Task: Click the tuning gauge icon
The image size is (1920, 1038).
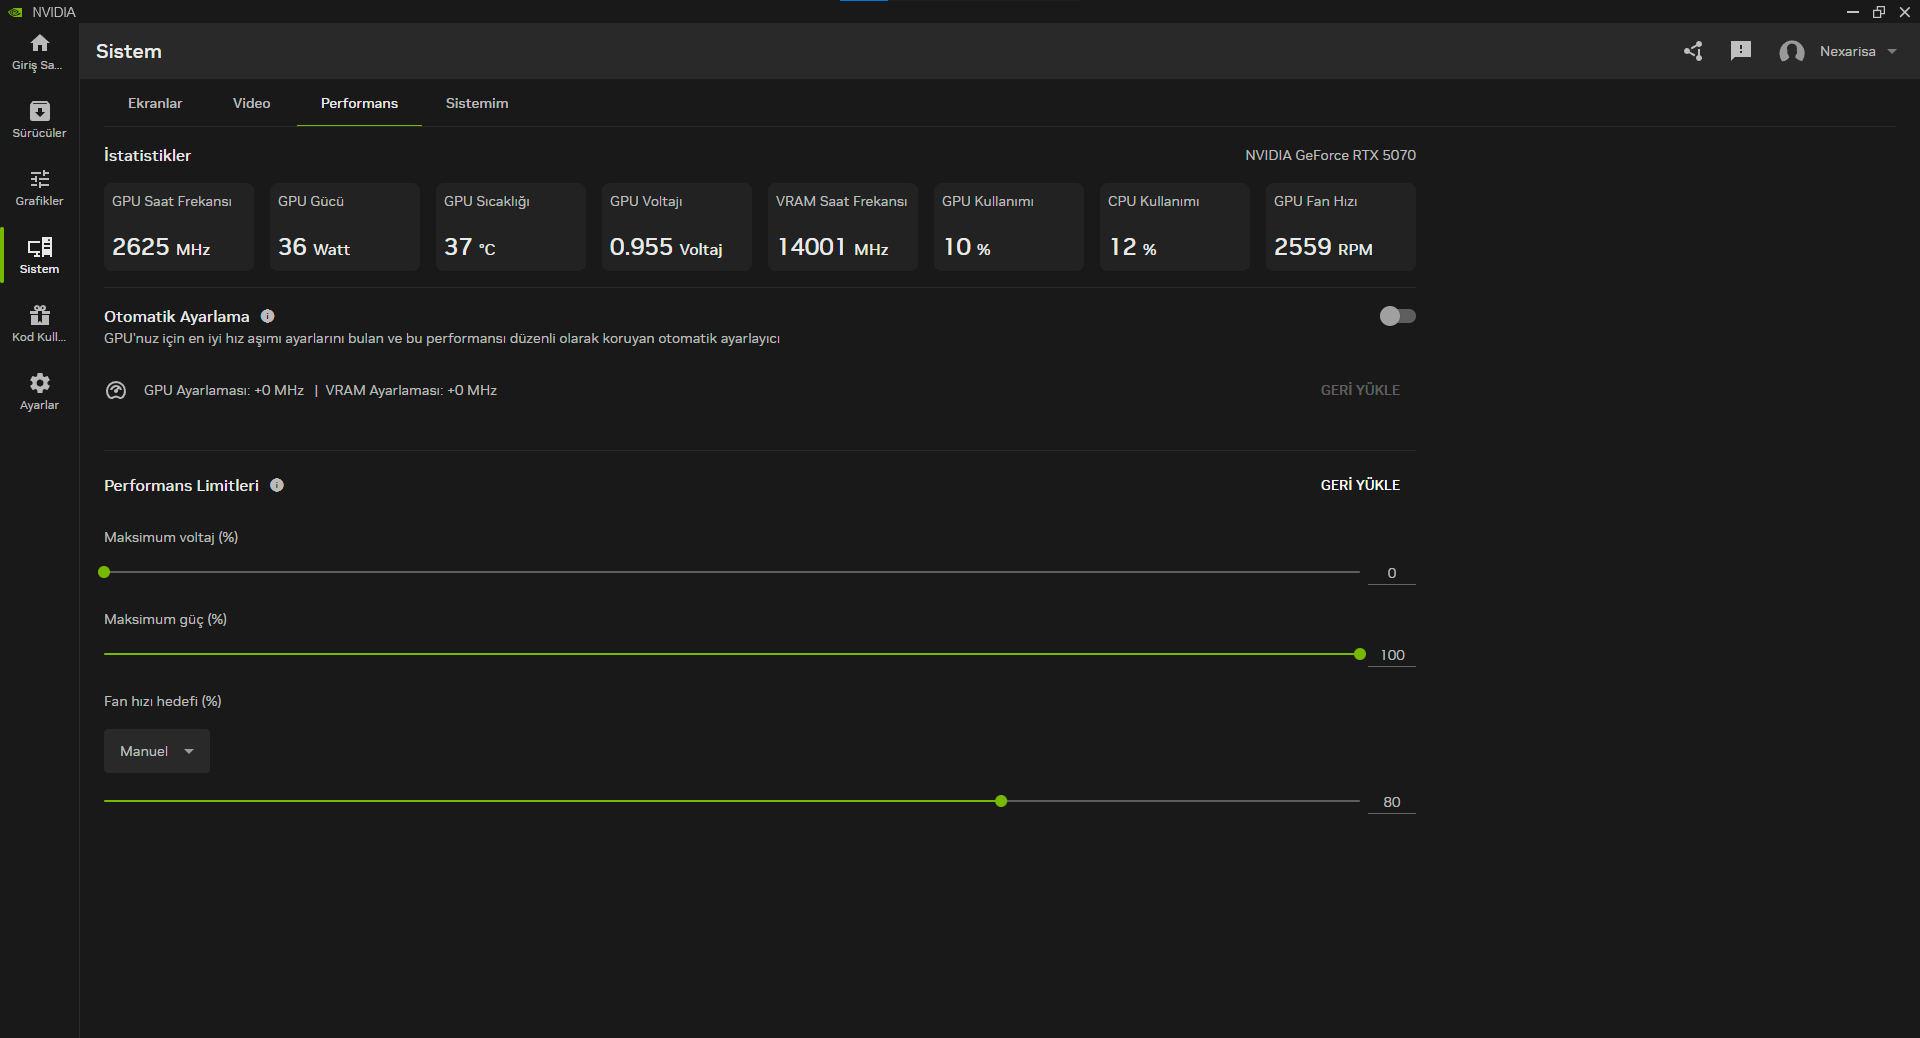Action: pos(116,390)
